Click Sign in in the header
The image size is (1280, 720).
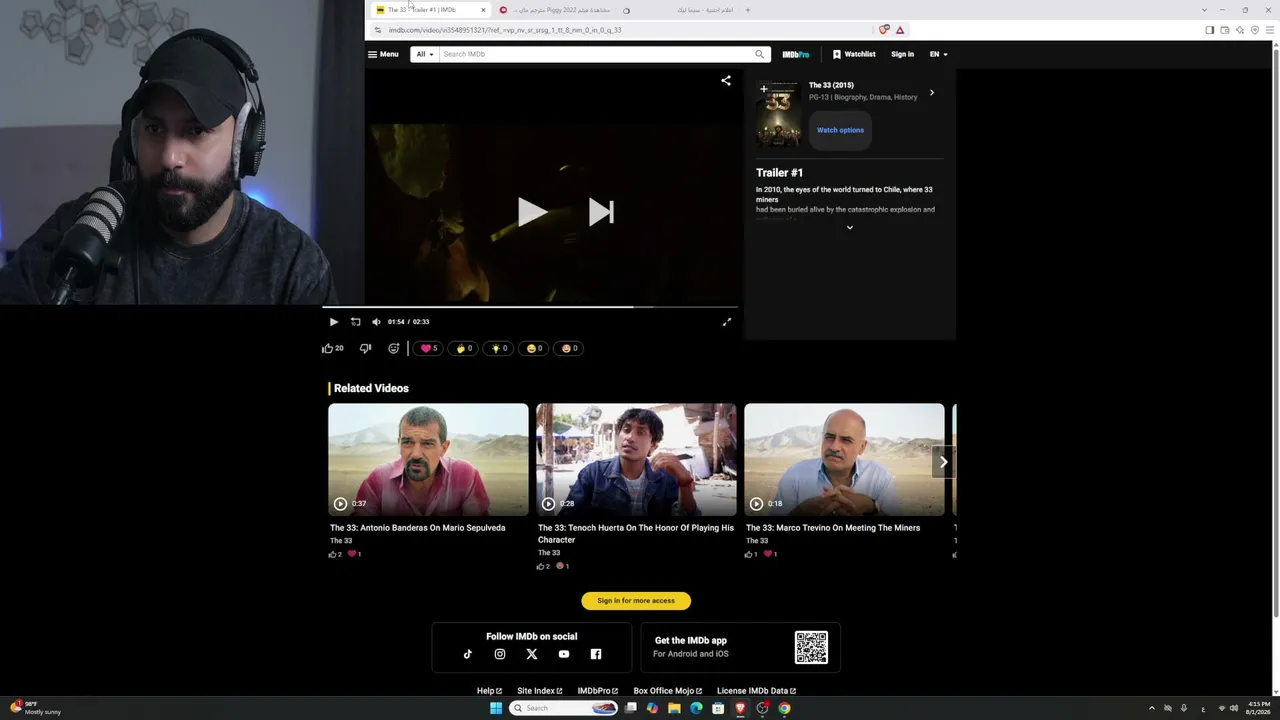pyautogui.click(x=902, y=54)
